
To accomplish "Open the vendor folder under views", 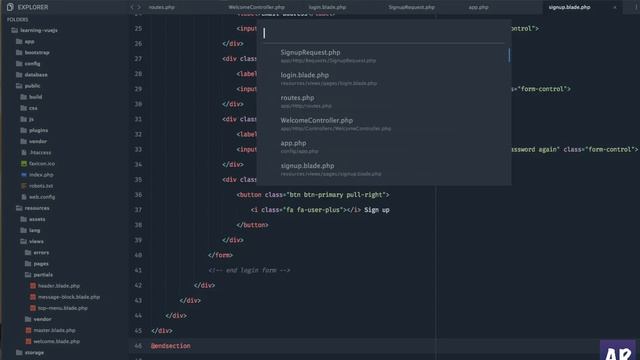I will 38,319.
